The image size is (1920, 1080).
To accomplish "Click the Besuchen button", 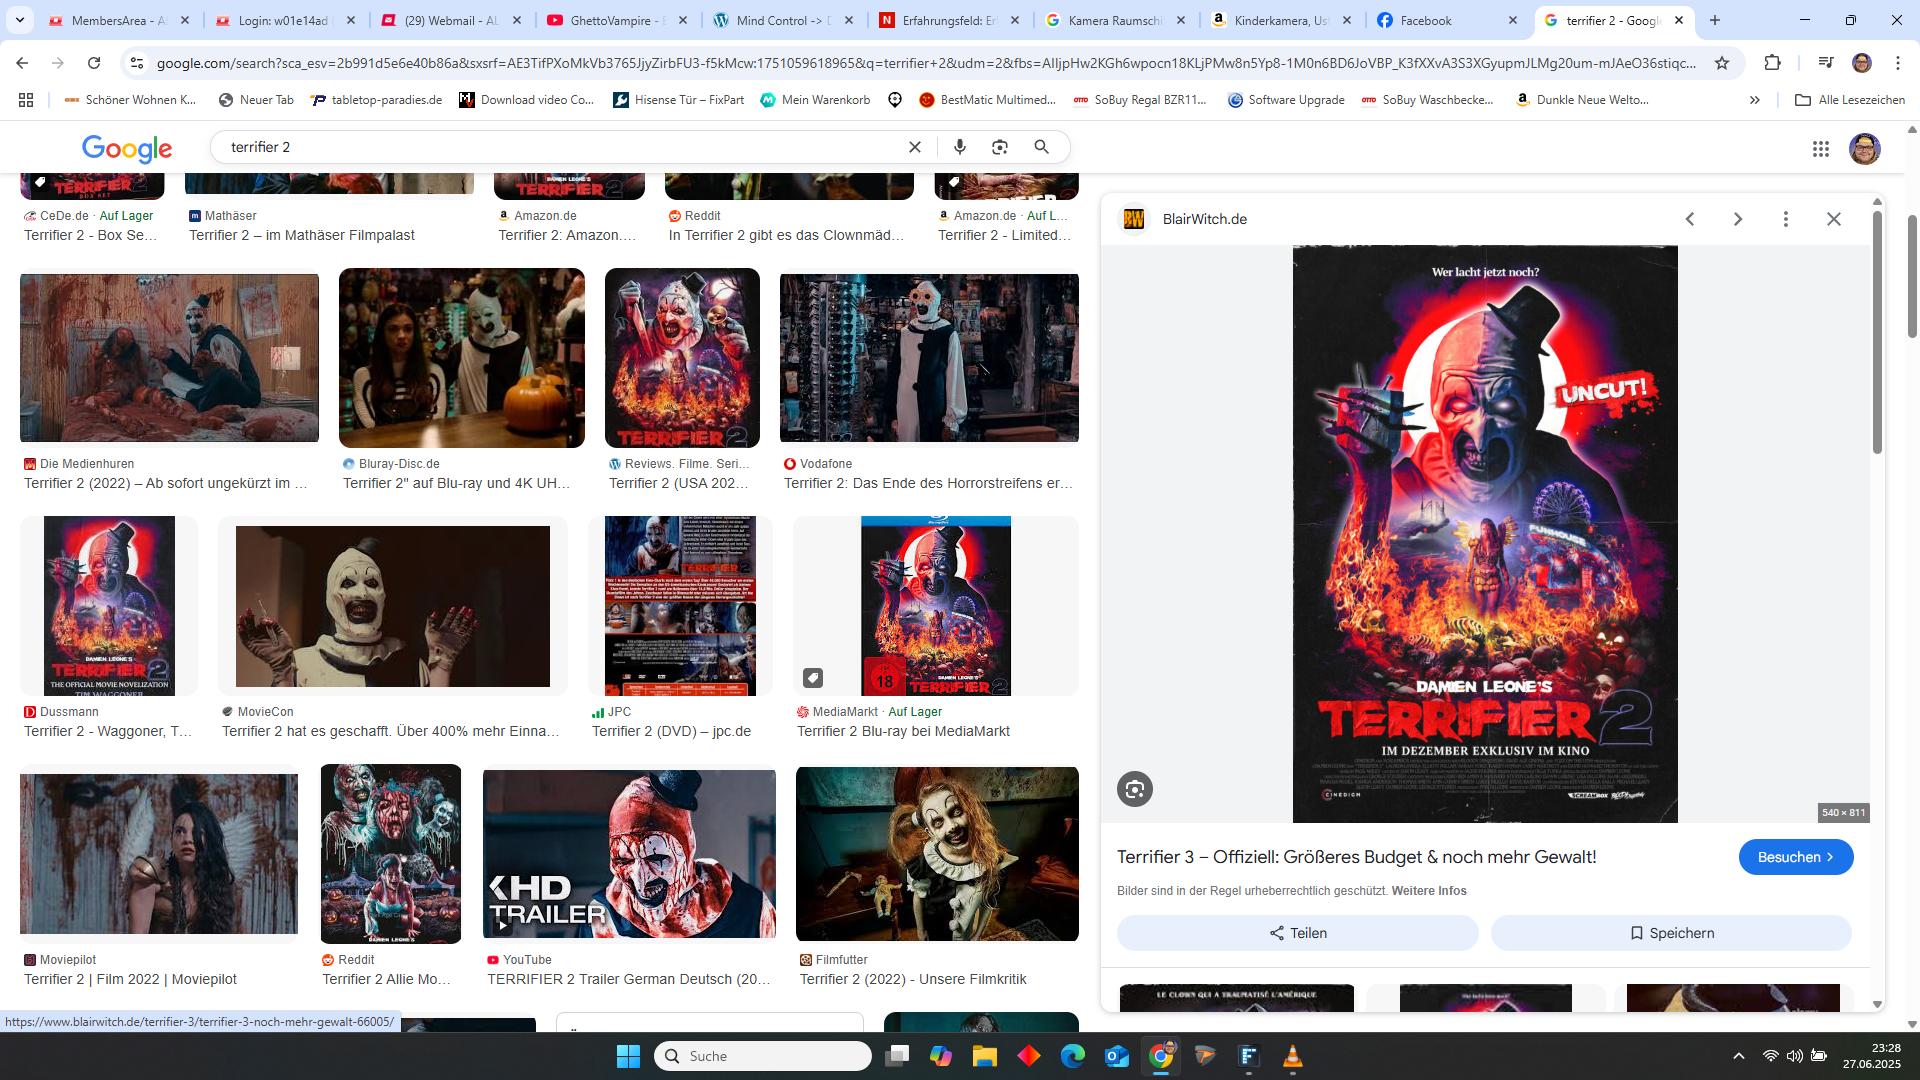I will coord(1796,857).
